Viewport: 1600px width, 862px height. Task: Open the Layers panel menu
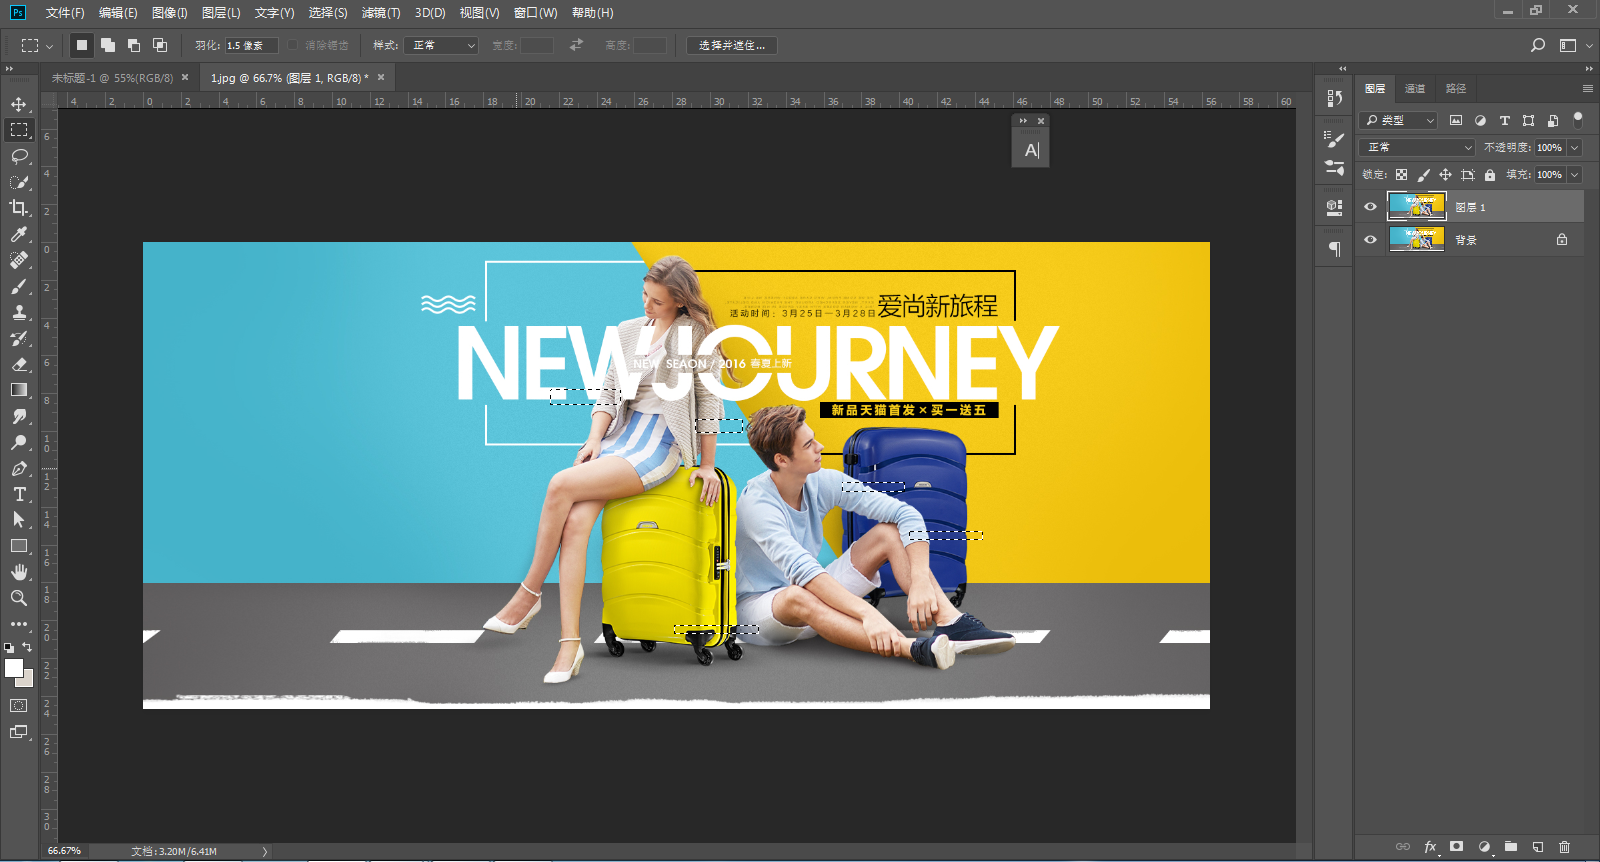coord(1587,89)
